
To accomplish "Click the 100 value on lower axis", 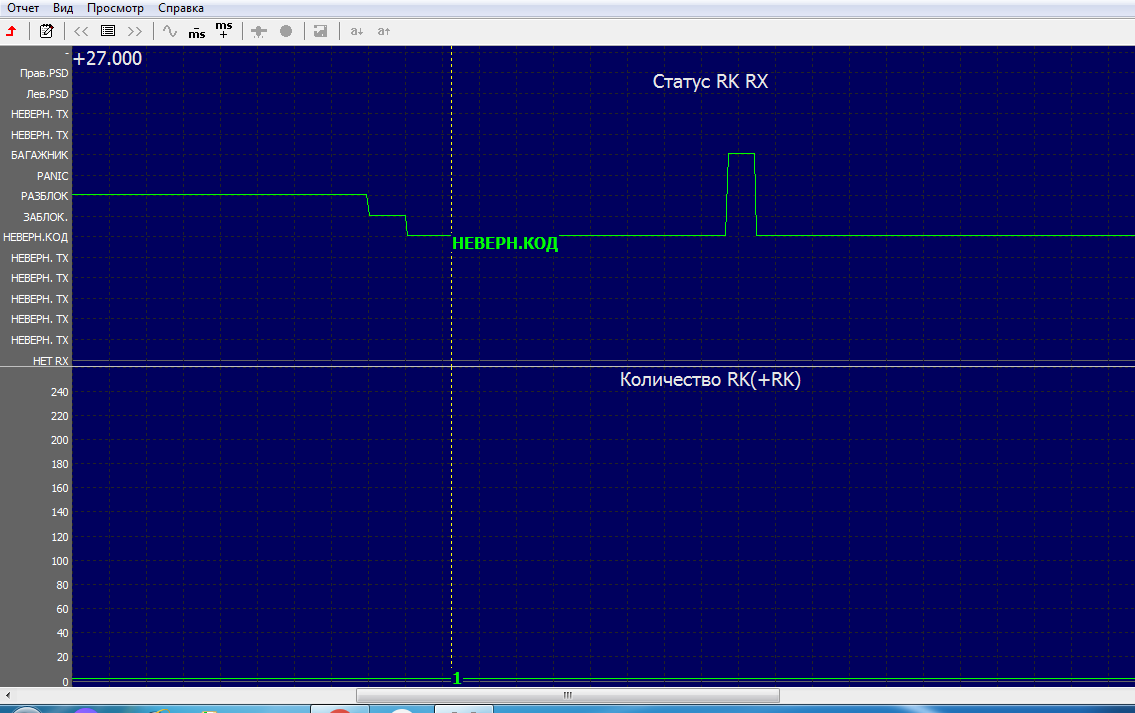I will 59,561.
